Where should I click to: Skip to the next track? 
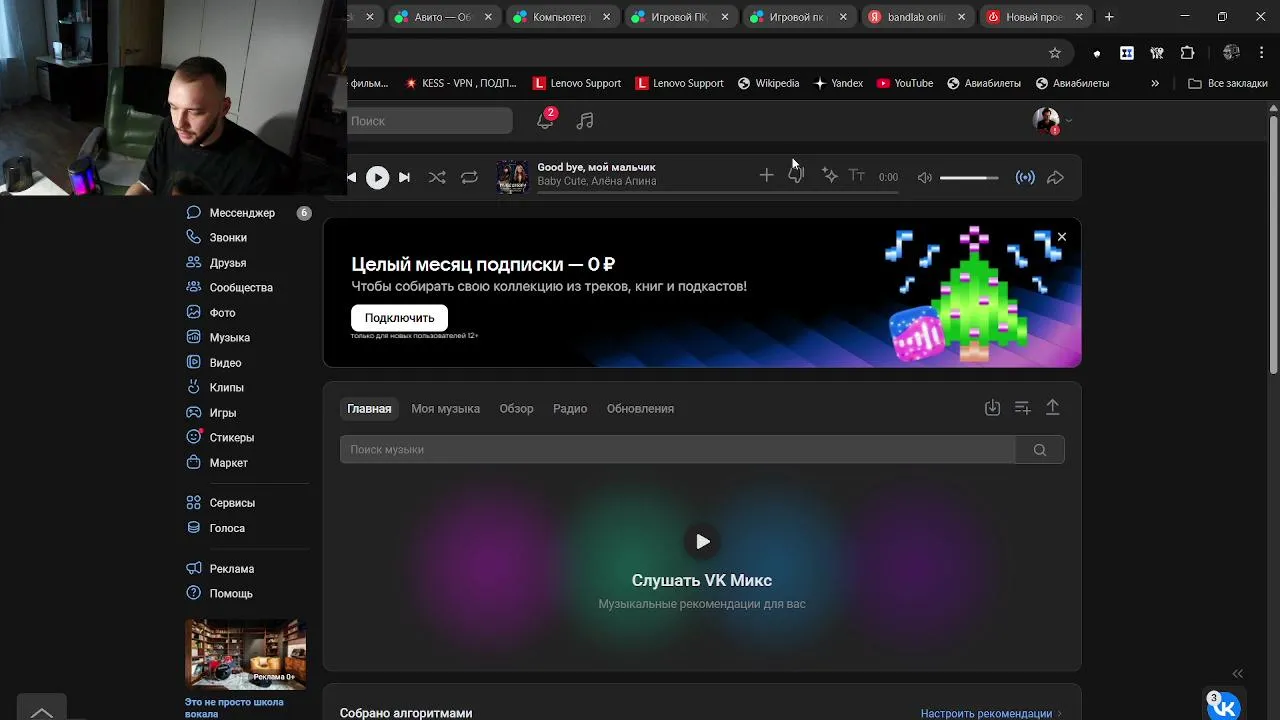pyautogui.click(x=404, y=177)
